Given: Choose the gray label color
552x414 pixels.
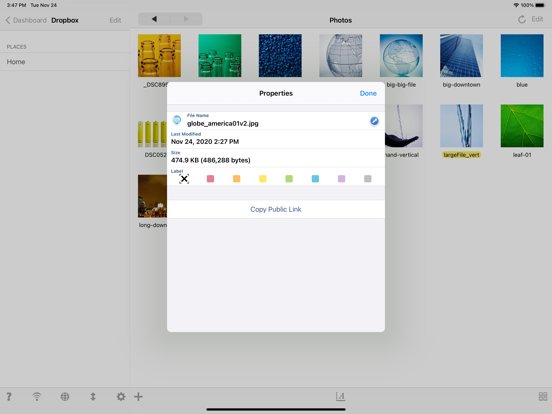Looking at the screenshot, I should (x=368, y=179).
